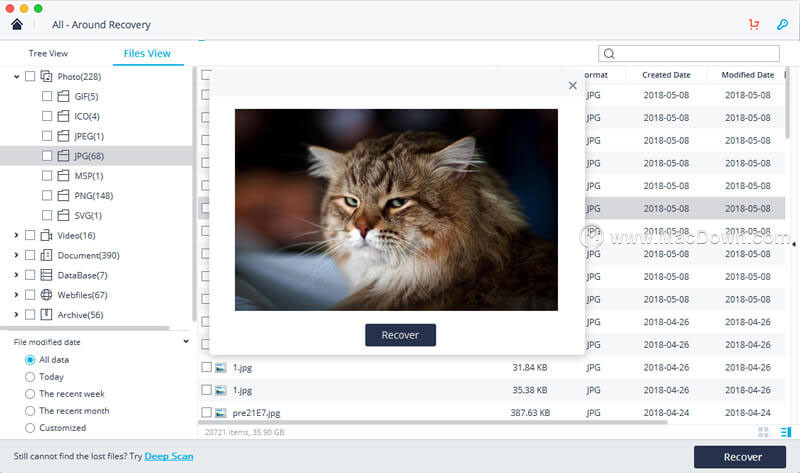Click the file list vertical scrollbar
Image resolution: width=800 pixels, height=473 pixels.
coord(787,102)
